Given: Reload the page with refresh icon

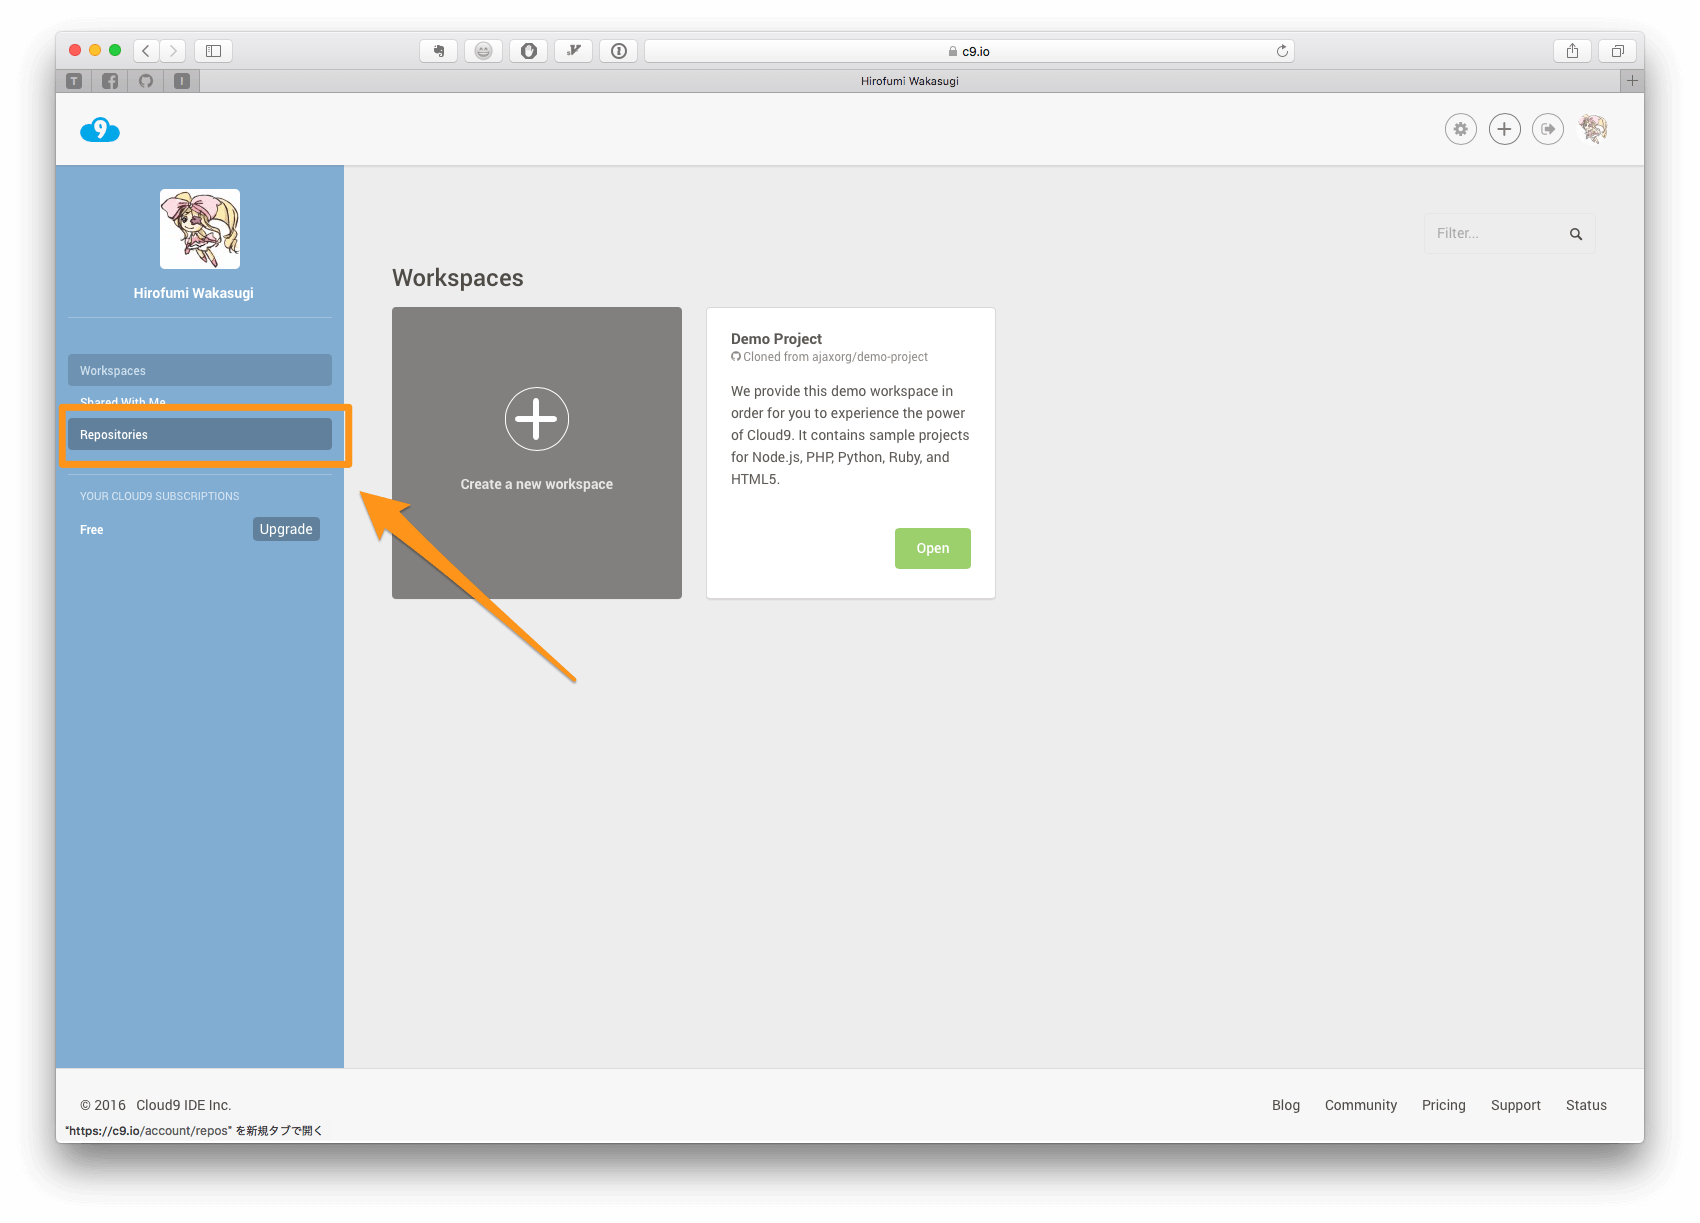Looking at the screenshot, I should [1282, 51].
